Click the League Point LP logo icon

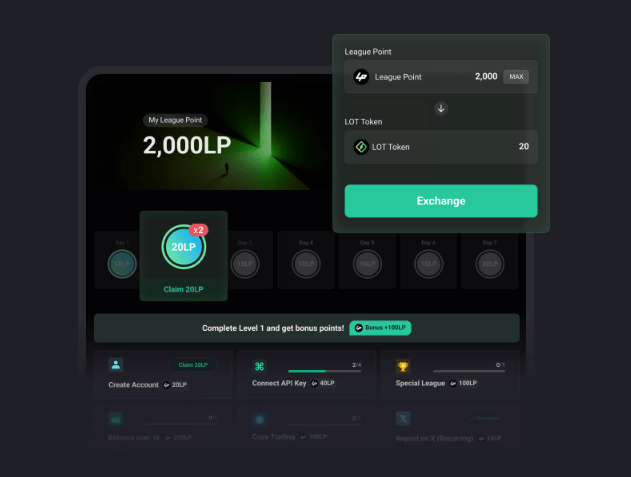pos(361,76)
